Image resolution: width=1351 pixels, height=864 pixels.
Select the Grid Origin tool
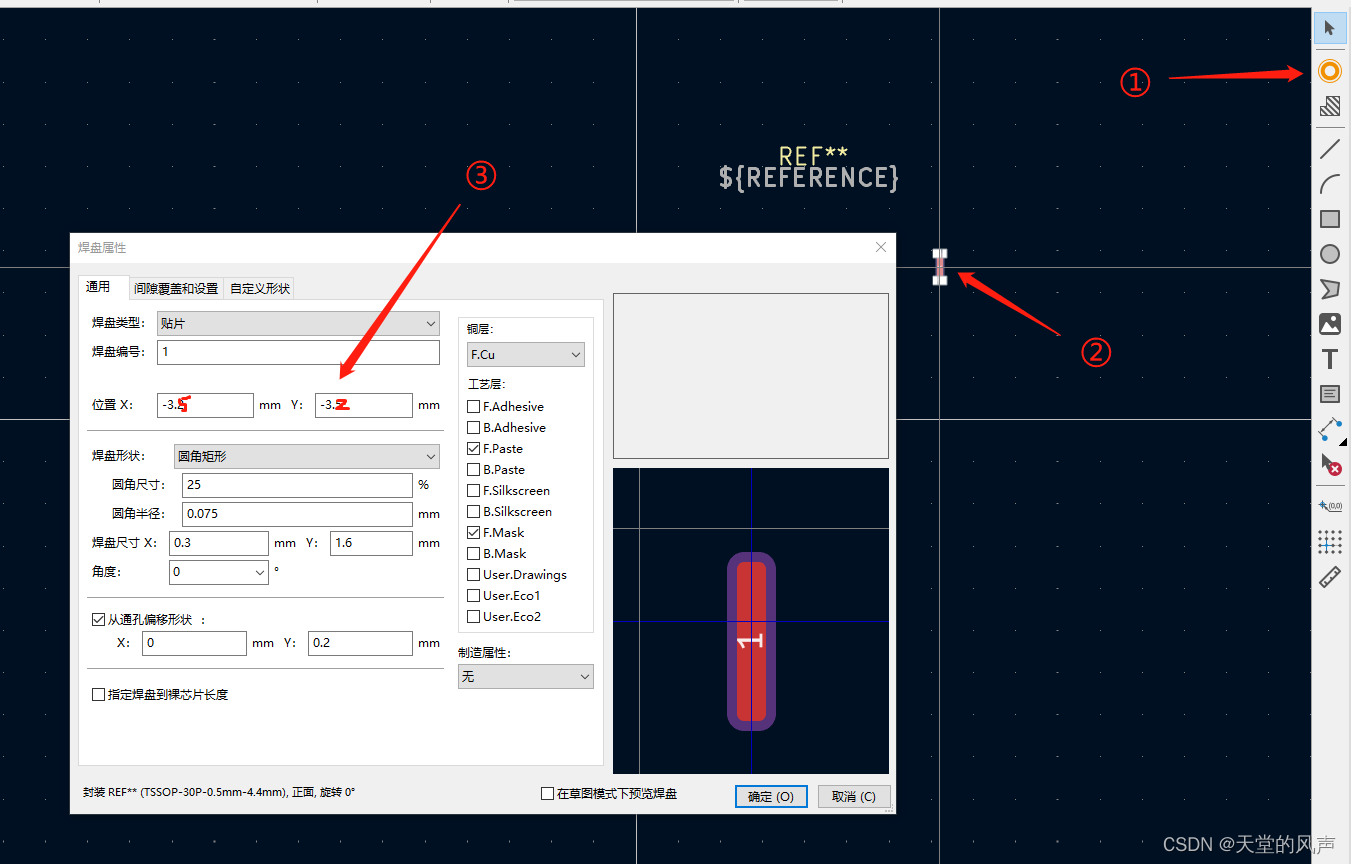[1329, 542]
